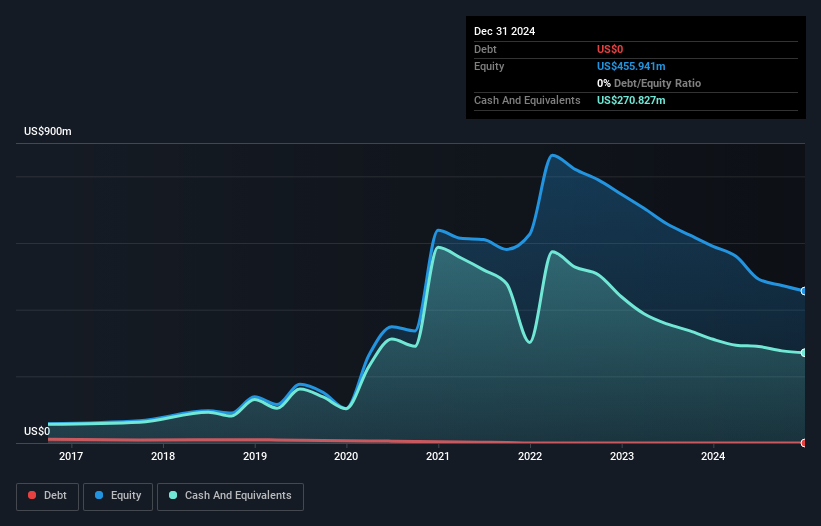Click the 0% Debt/Equity Ratio text
The width and height of the screenshot is (821, 526).
[649, 83]
